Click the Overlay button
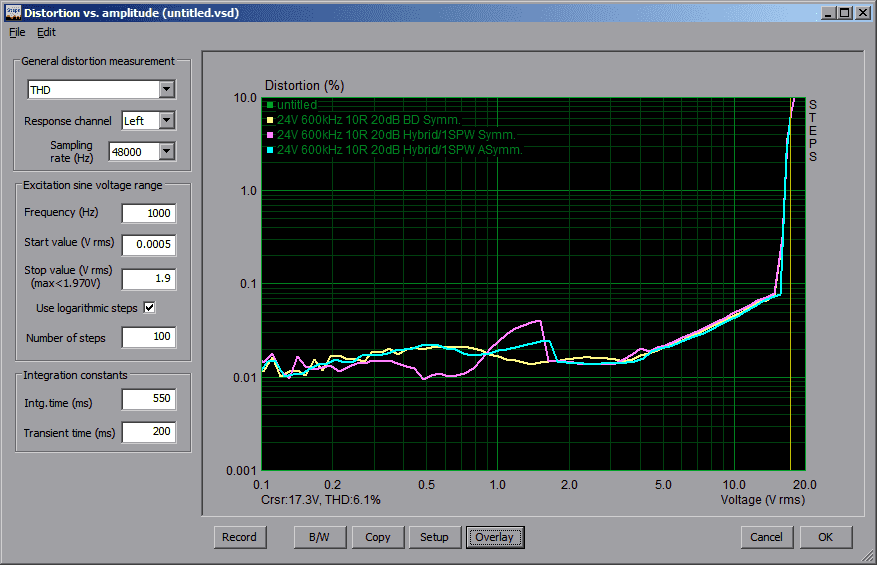 (494, 537)
